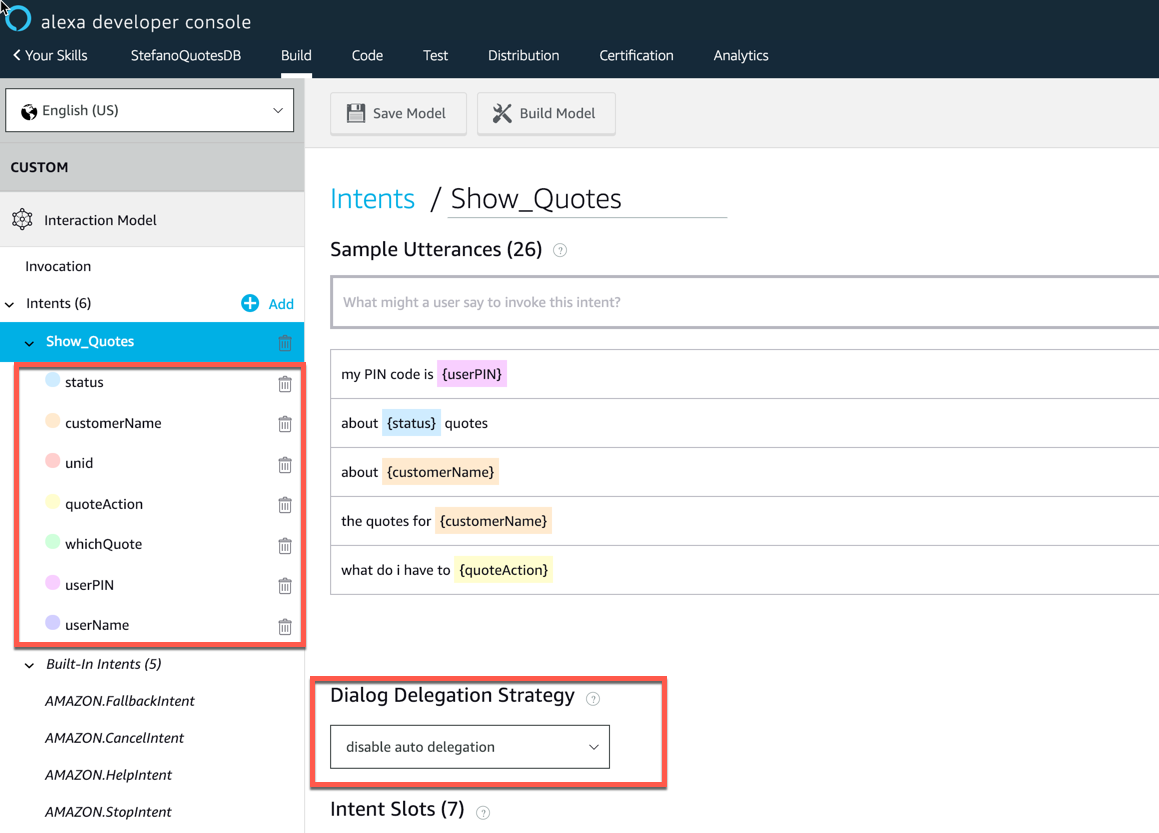Click the pink userPIN slot color dot
Viewport: 1159px width, 833px height.
[52, 582]
